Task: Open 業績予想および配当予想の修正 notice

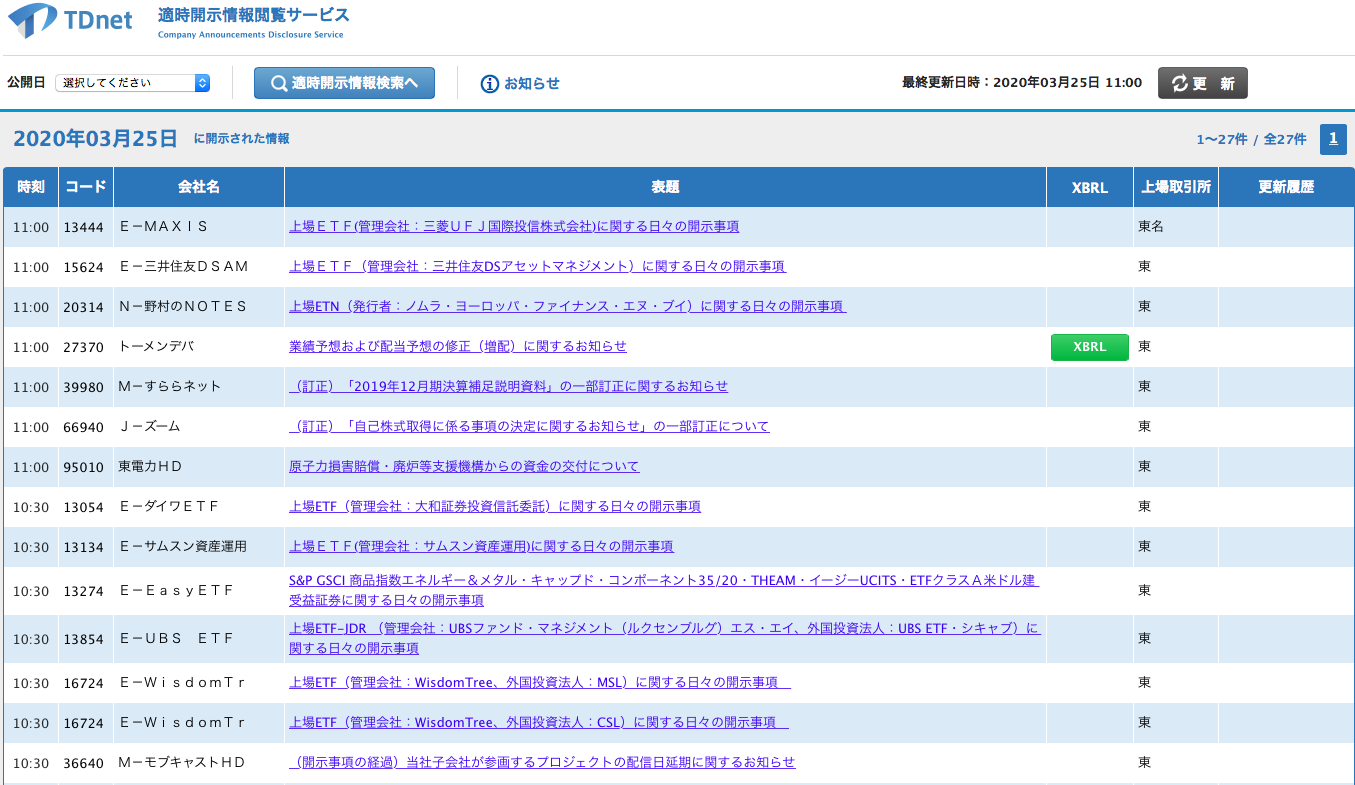Action: click(458, 347)
